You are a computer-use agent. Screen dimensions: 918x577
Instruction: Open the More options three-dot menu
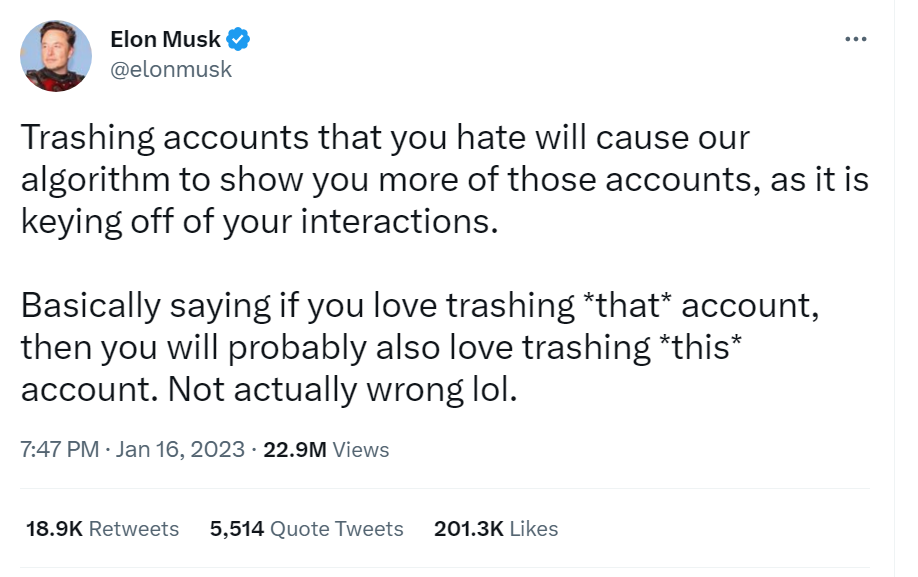[x=855, y=40]
